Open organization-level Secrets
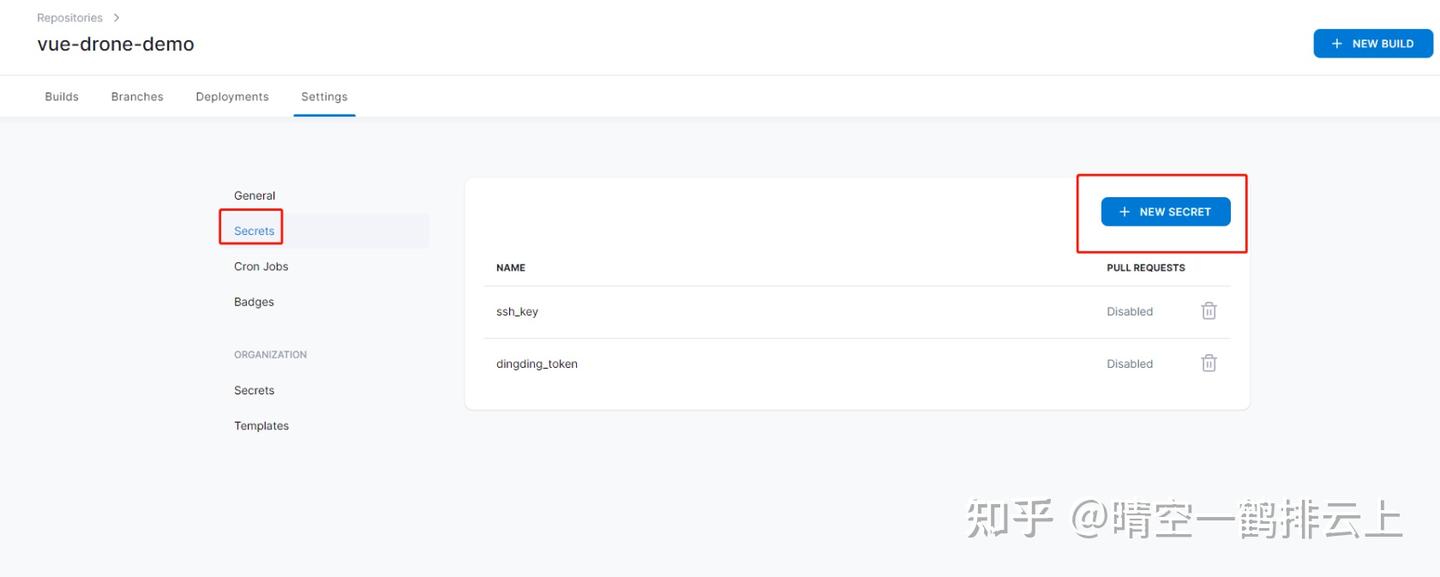Image resolution: width=1440 pixels, height=577 pixels. pos(254,390)
